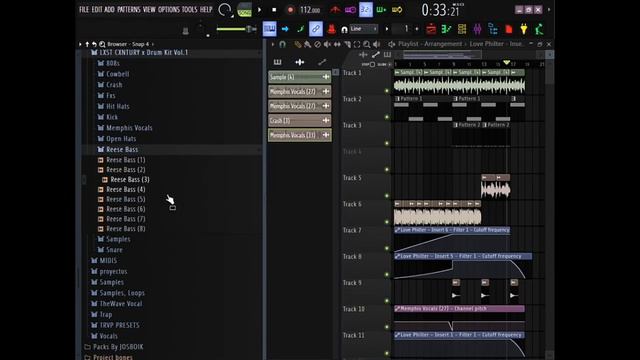Open the green piano roll view icon
640x360 pixels.
[x=447, y=29]
